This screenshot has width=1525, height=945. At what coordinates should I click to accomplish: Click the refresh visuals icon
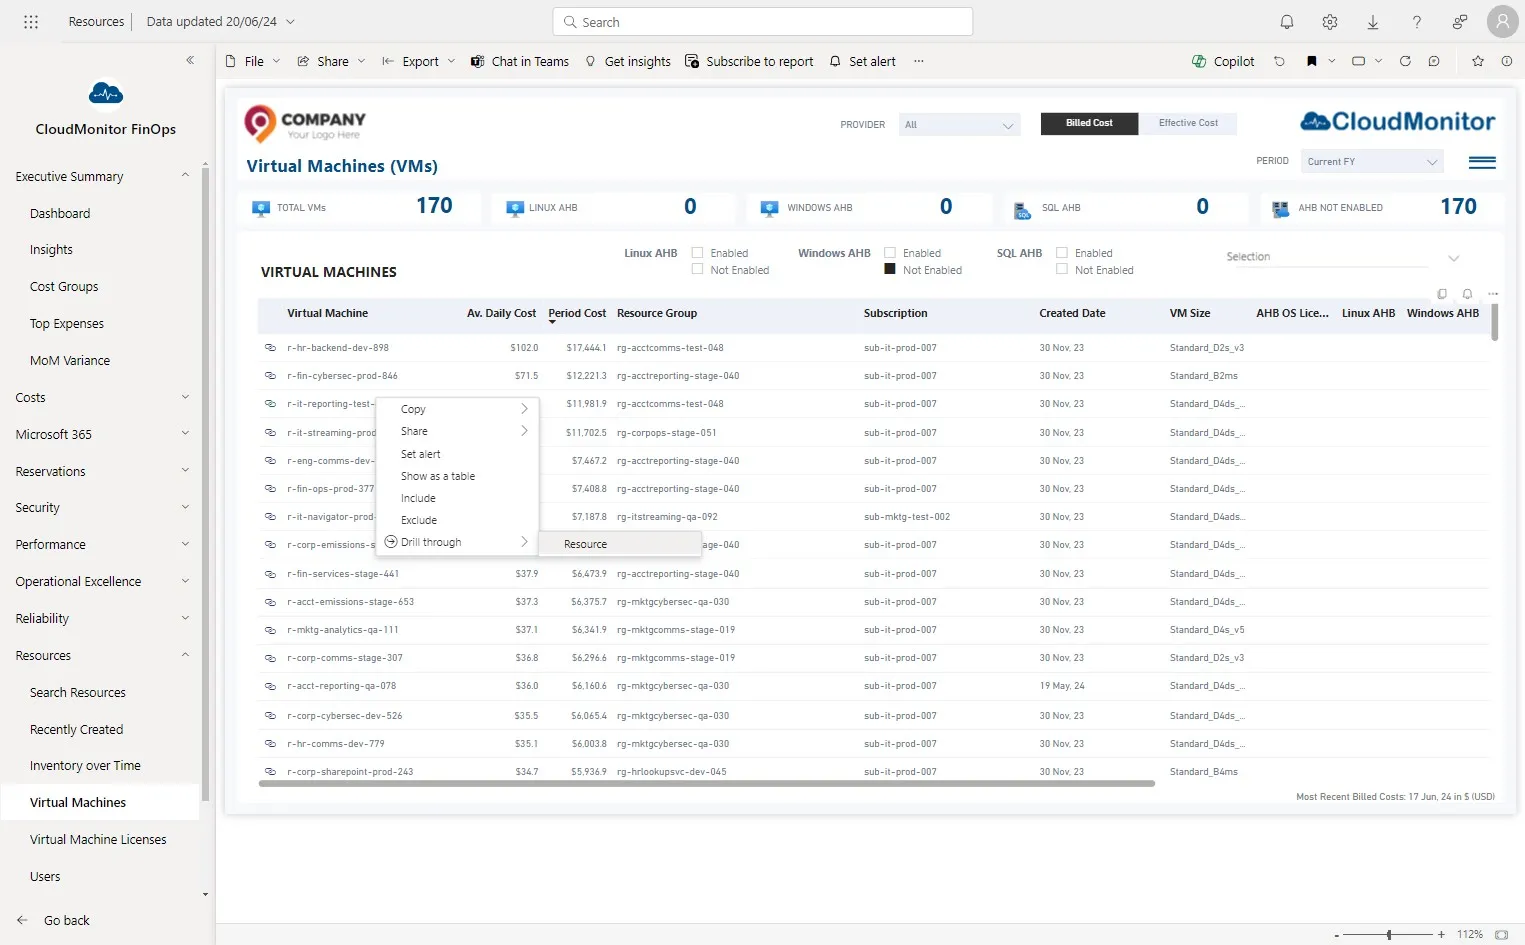pos(1405,61)
